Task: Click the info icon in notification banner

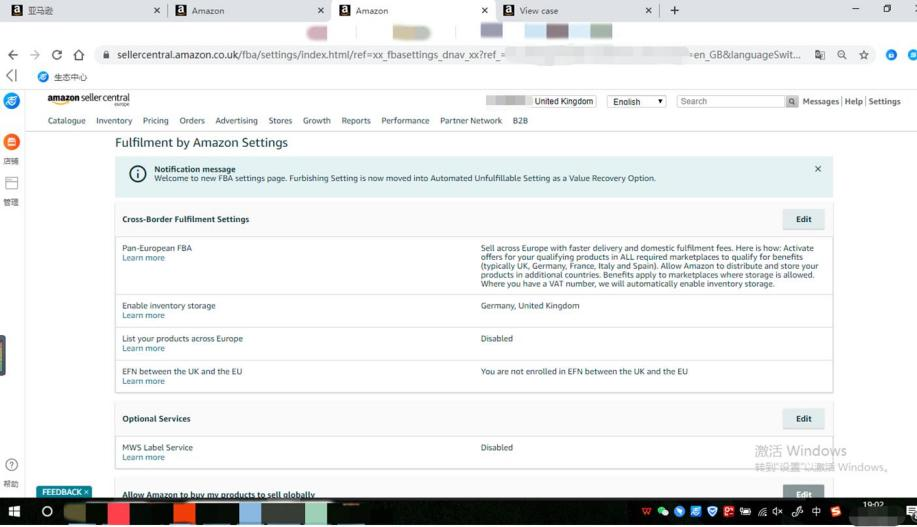Action: pos(137,174)
